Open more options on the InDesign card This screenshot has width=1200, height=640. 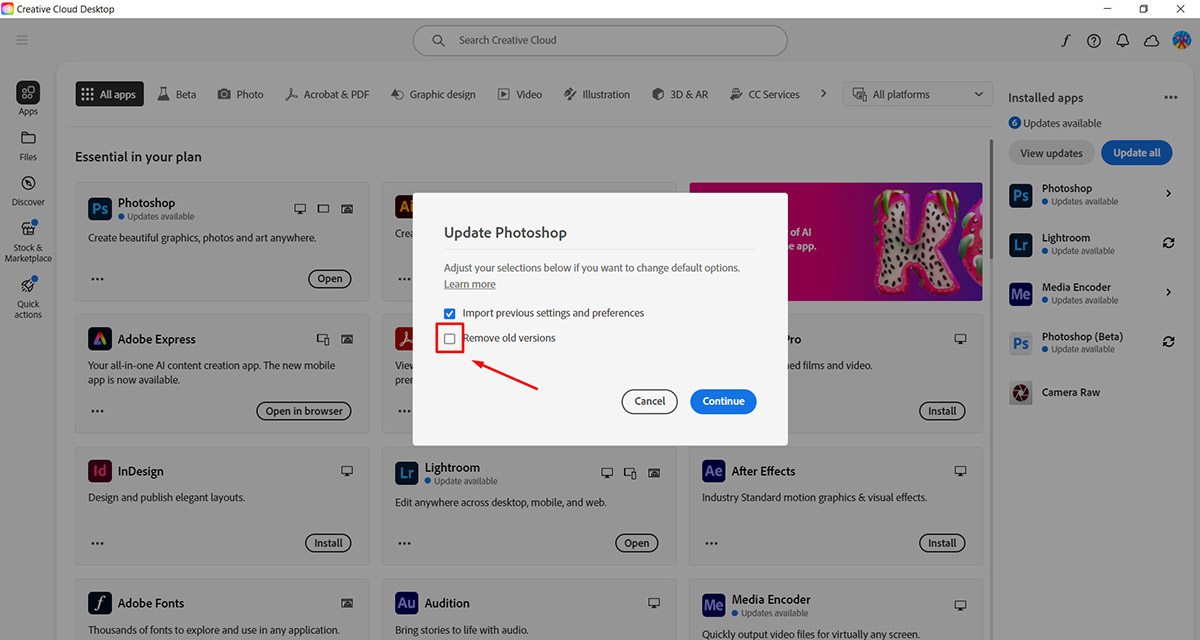[x=97, y=543]
